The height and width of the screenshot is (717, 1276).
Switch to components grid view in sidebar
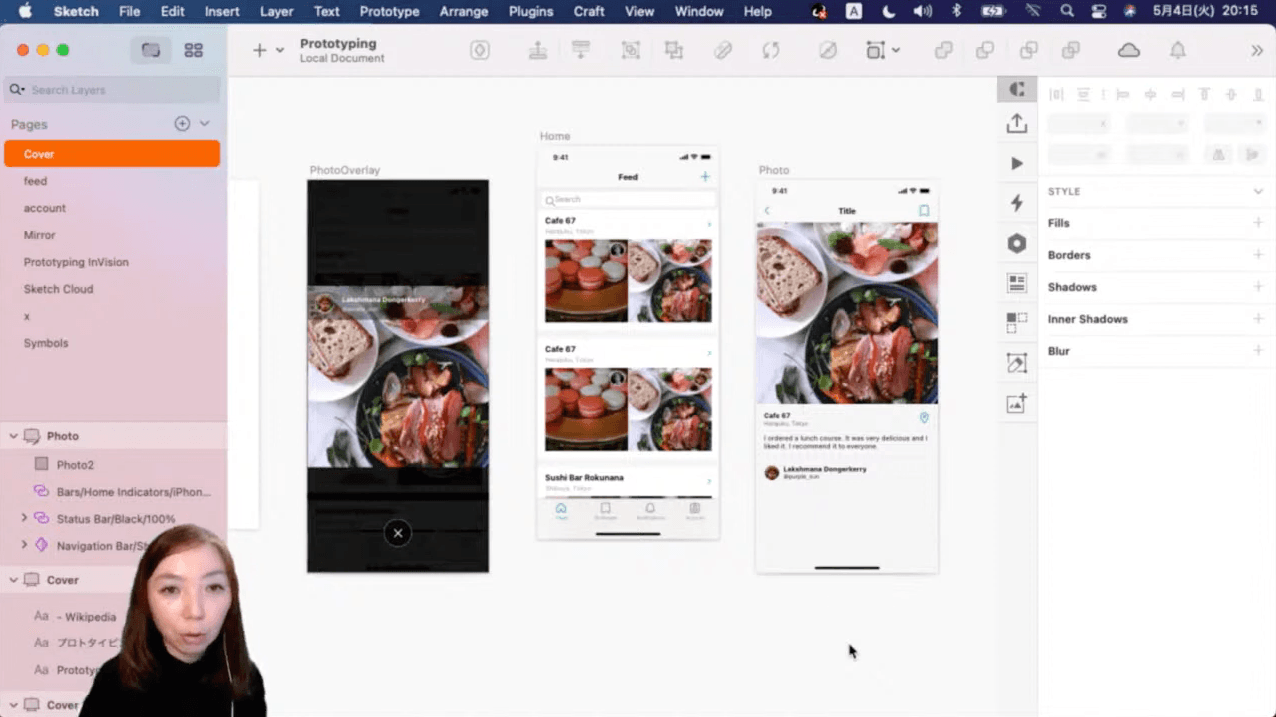coord(194,50)
